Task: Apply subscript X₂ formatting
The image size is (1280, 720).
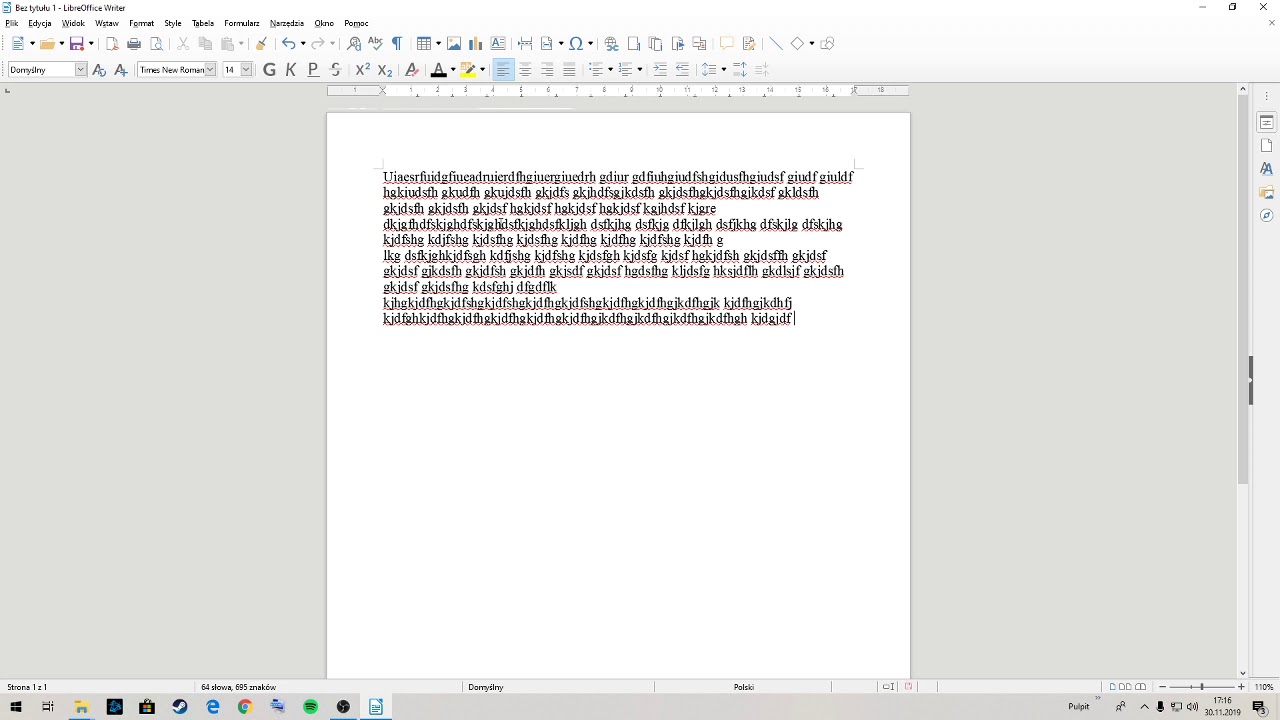Action: [x=385, y=70]
